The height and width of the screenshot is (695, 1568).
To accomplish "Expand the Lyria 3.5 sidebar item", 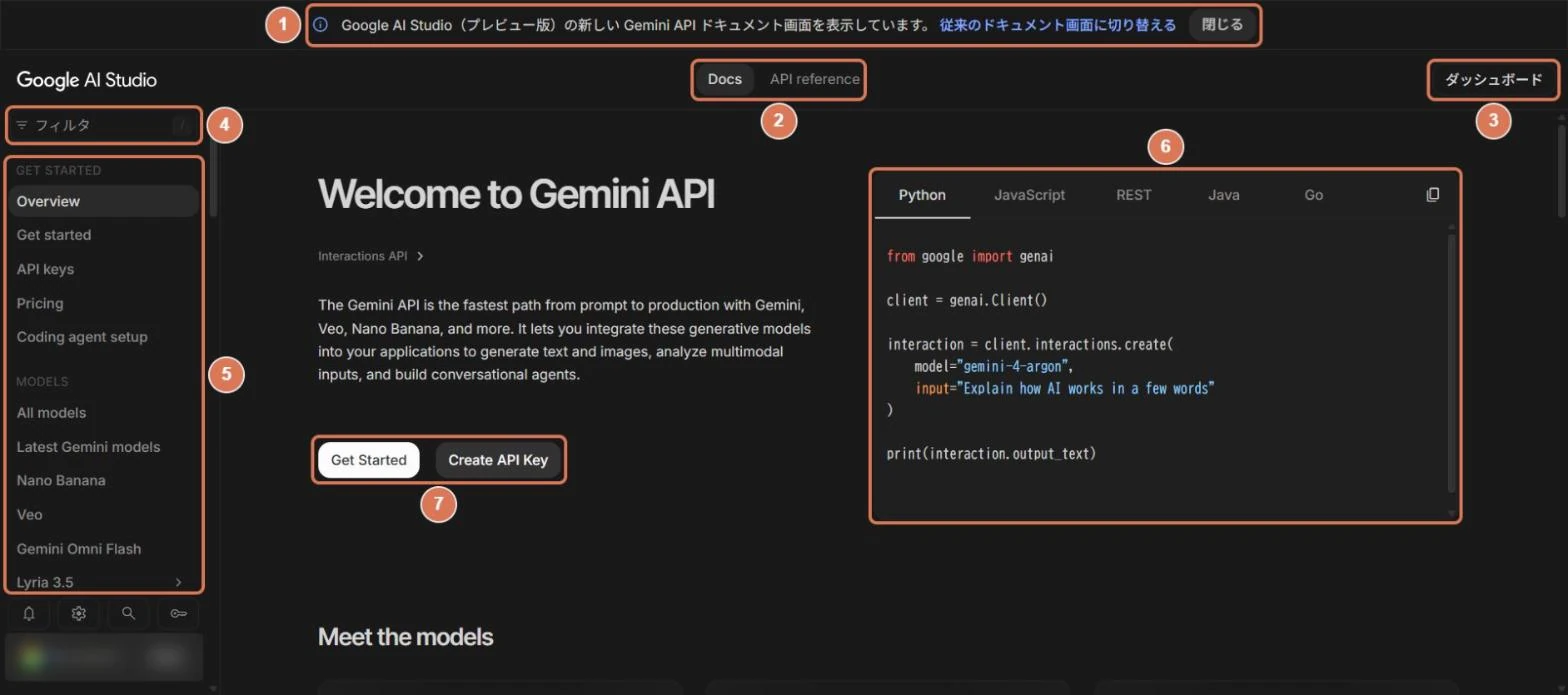I will (178, 582).
